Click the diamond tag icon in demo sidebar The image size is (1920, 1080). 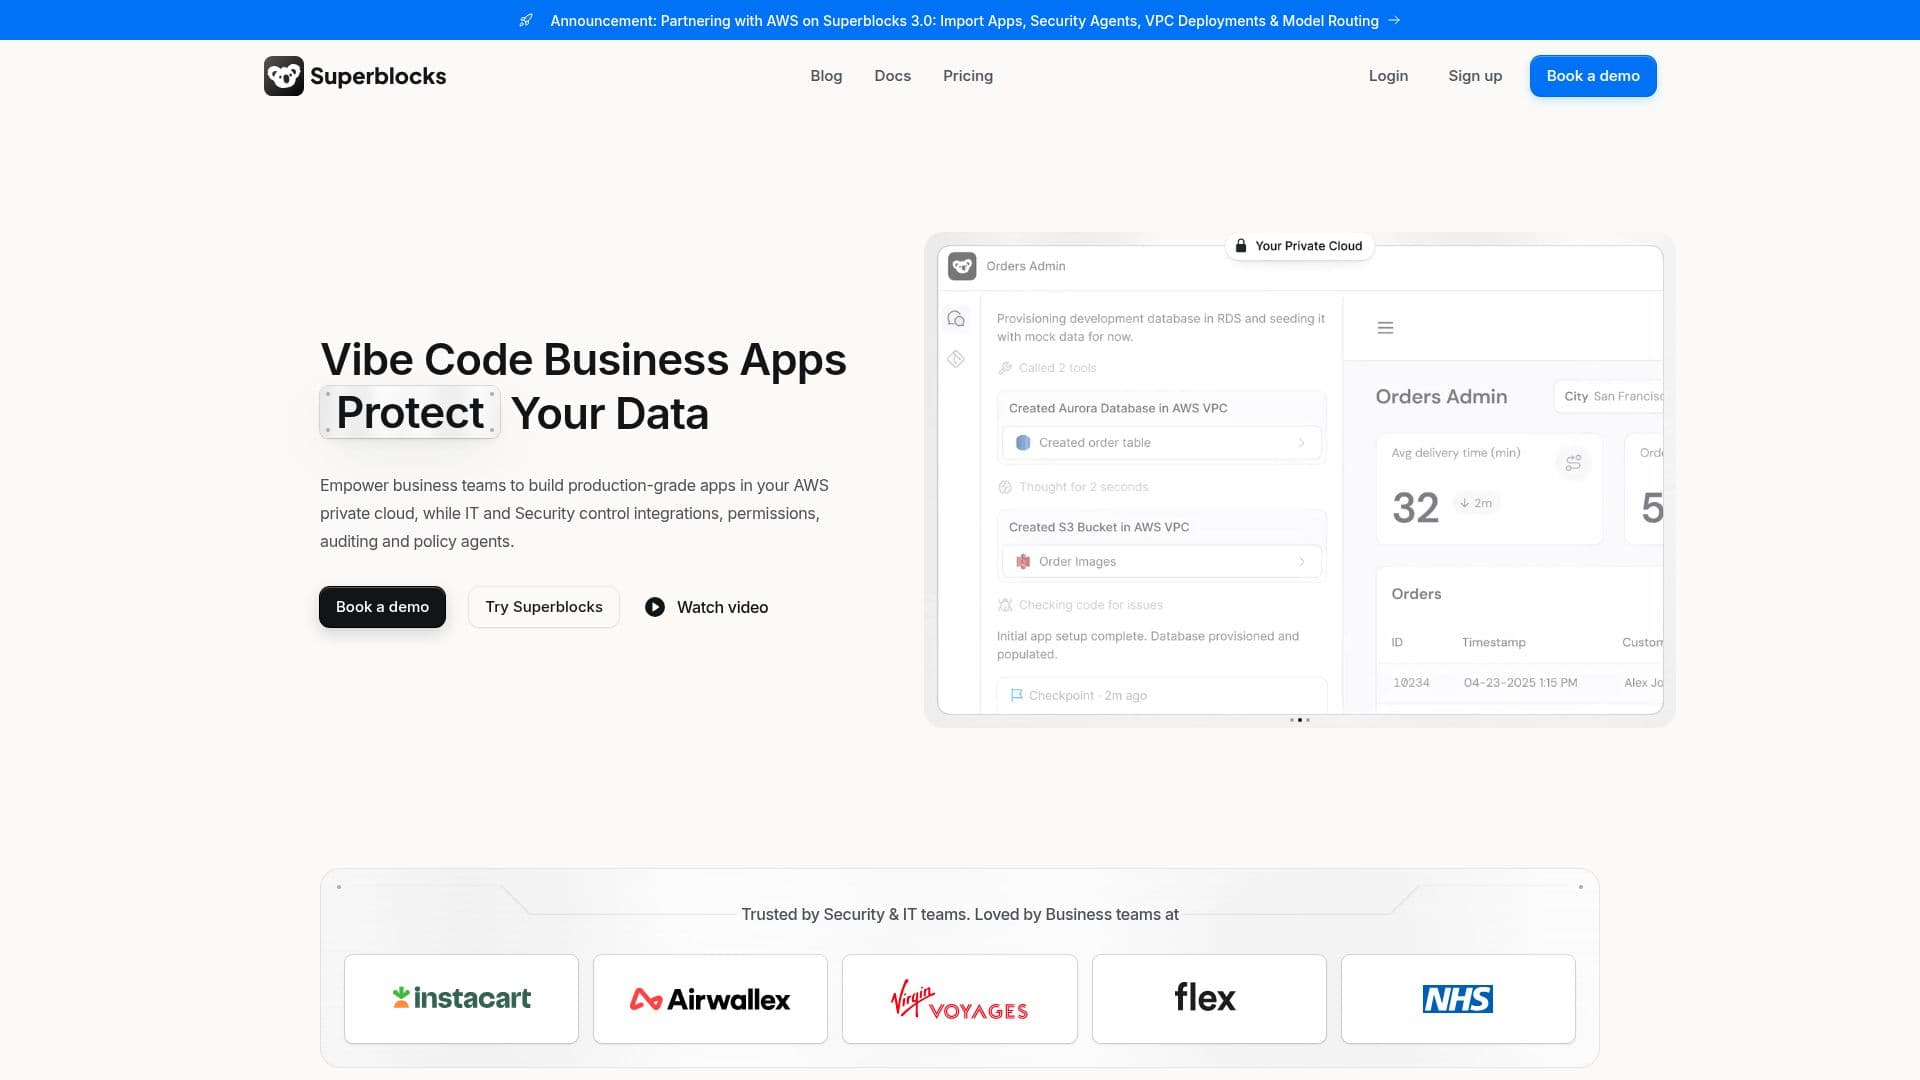pos(956,359)
